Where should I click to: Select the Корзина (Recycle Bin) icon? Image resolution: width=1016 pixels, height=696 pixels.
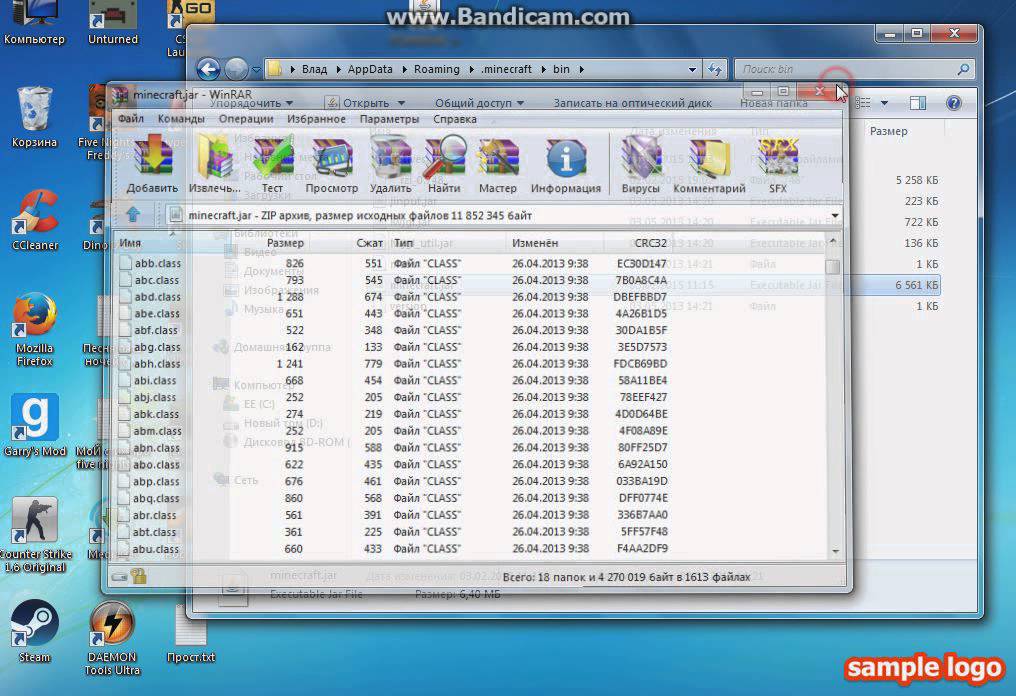34,117
